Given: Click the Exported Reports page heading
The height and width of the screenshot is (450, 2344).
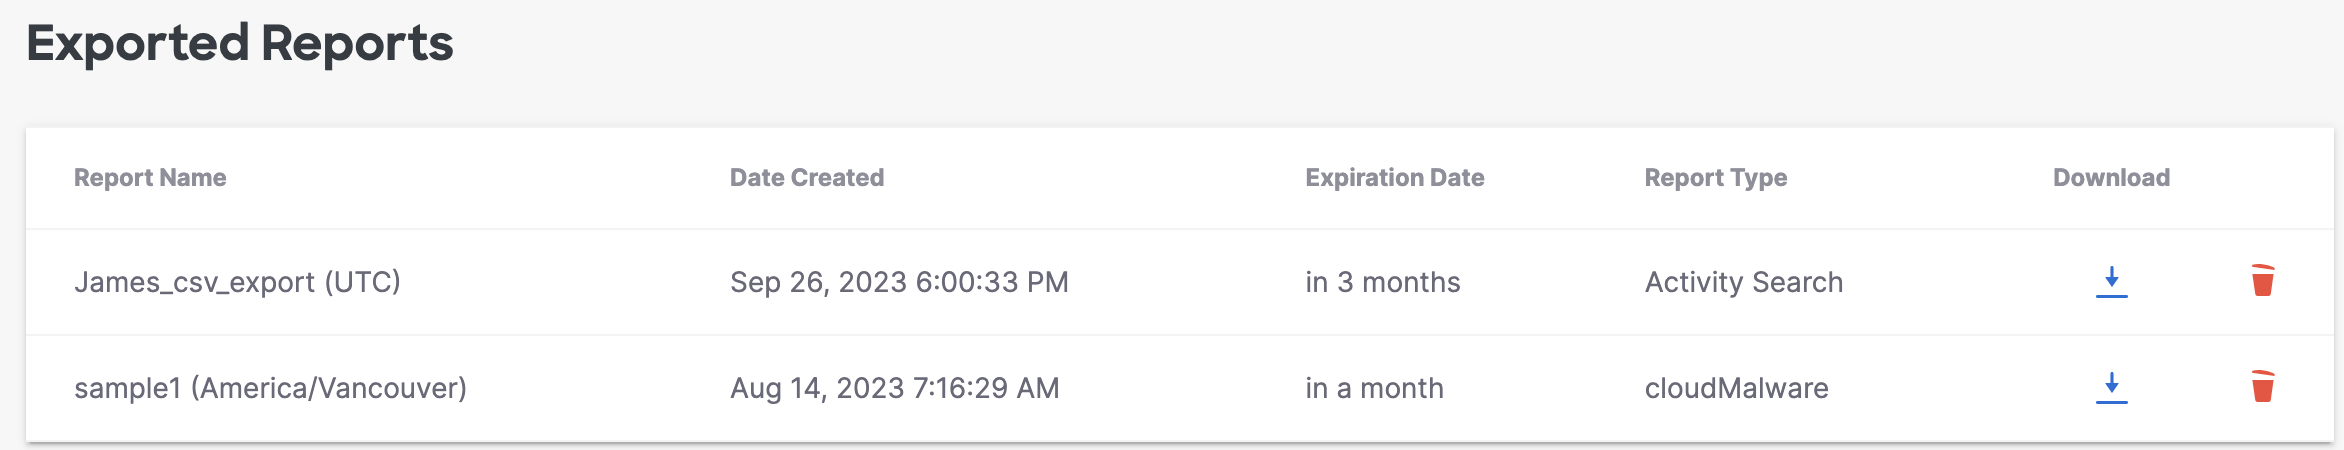Looking at the screenshot, I should [240, 43].
